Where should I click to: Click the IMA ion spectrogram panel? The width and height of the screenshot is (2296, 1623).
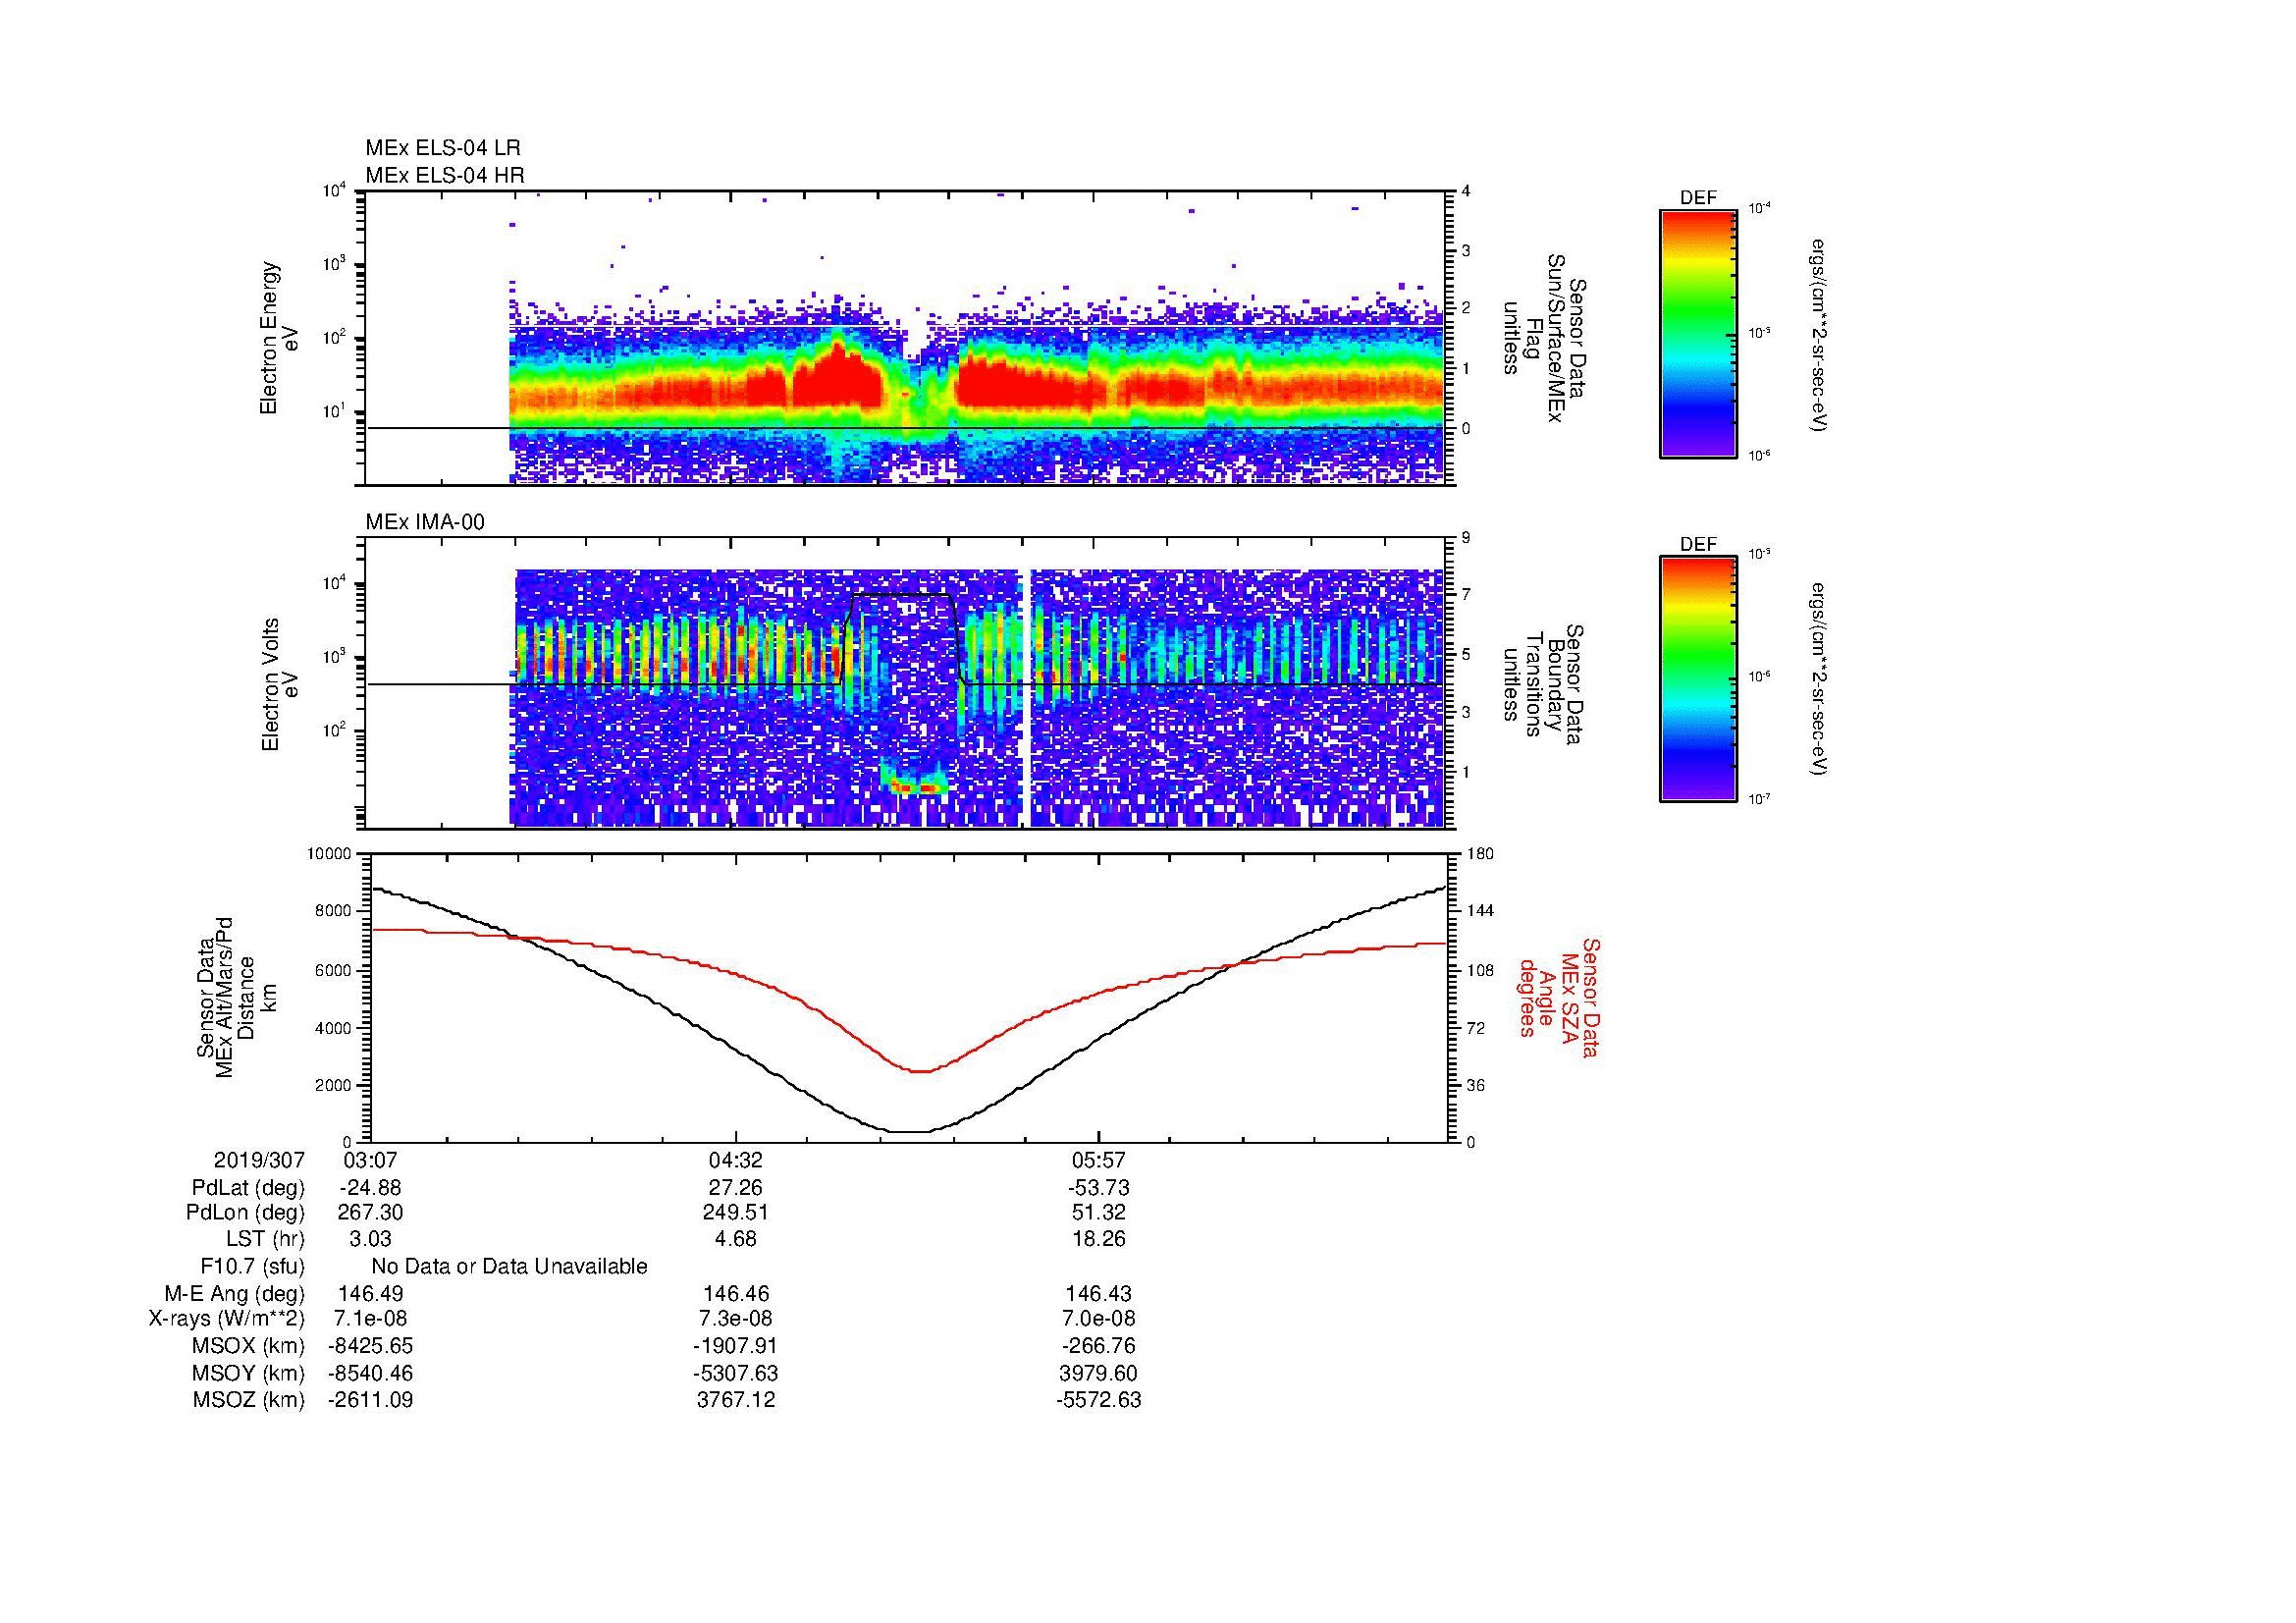coord(906,683)
